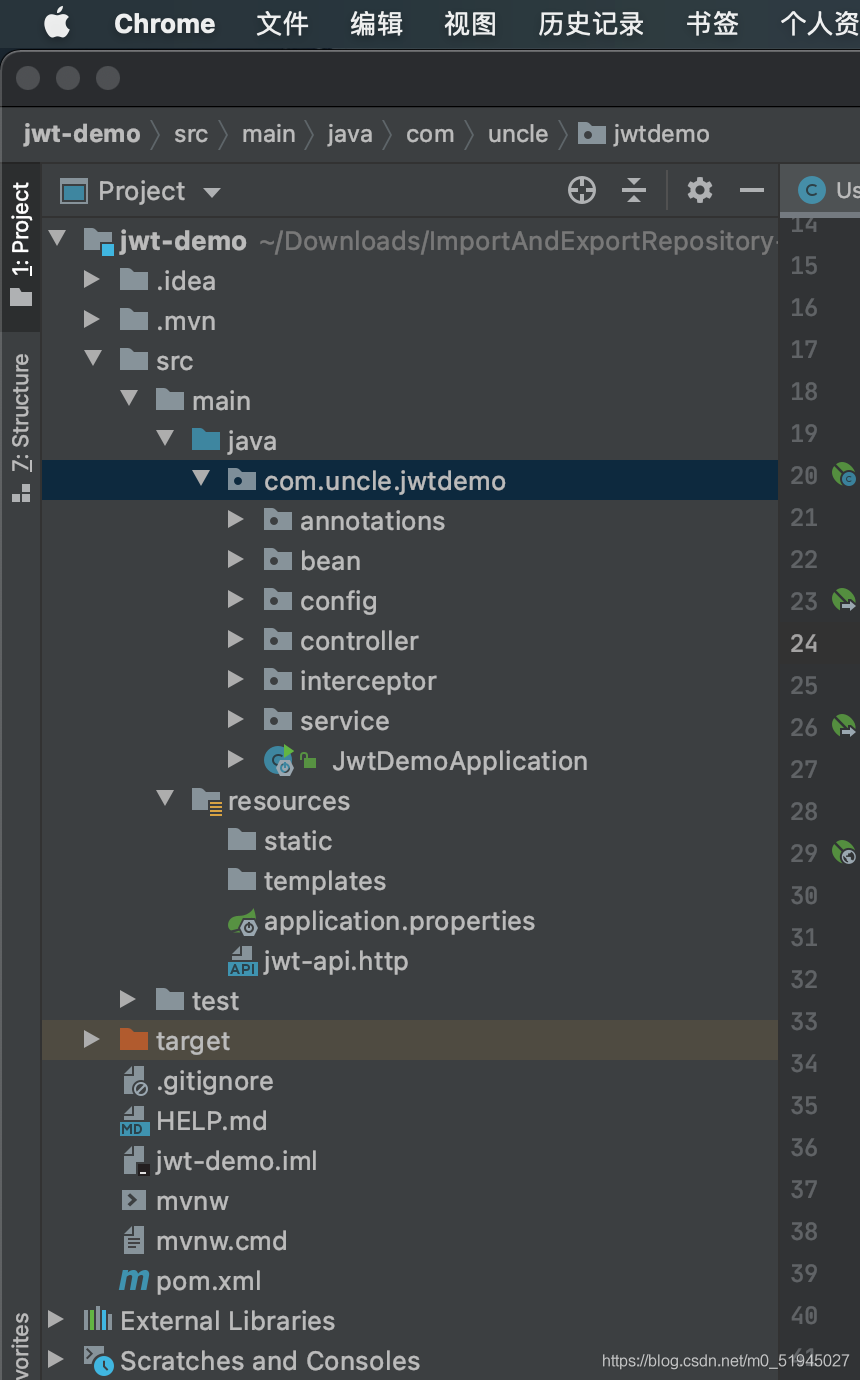The width and height of the screenshot is (860, 1380).
Task: Toggle the 1: Project tool window tab
Action: [21, 243]
